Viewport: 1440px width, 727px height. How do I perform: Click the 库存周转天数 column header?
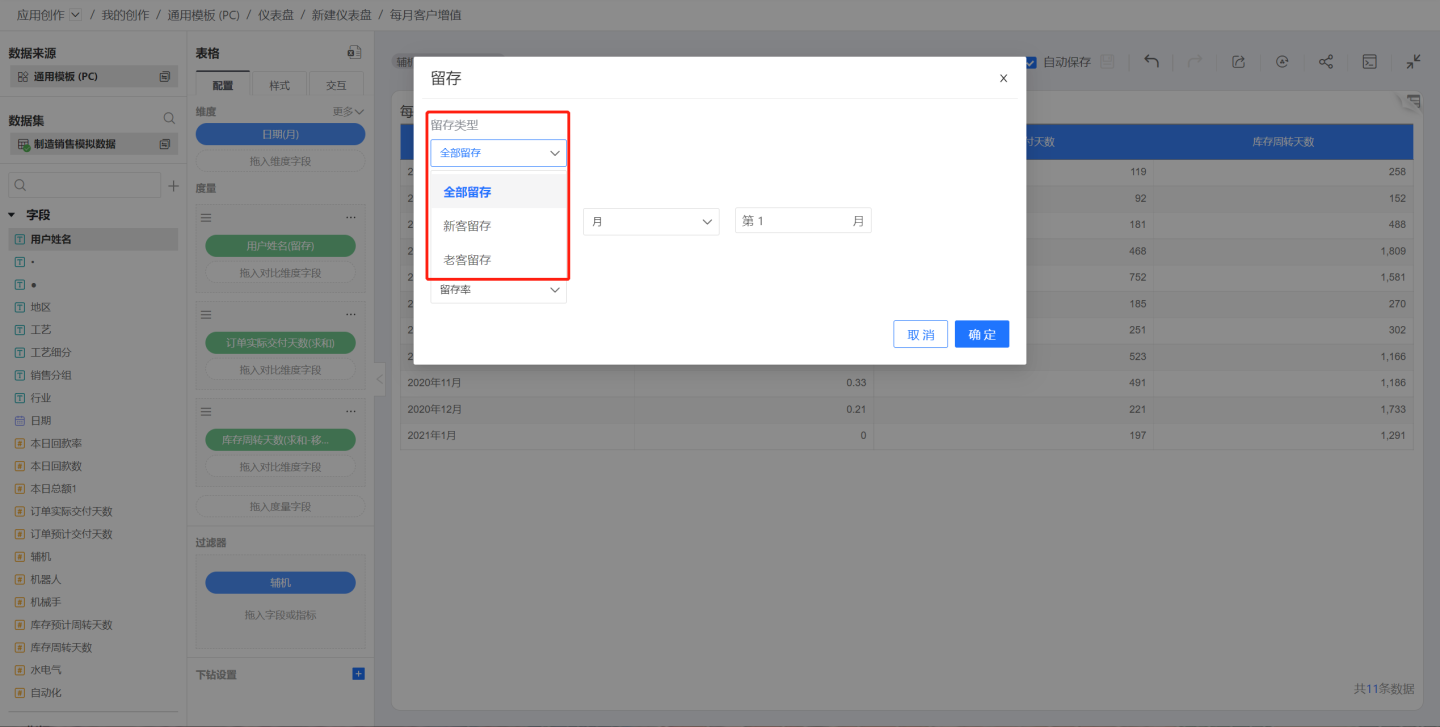(1283, 142)
